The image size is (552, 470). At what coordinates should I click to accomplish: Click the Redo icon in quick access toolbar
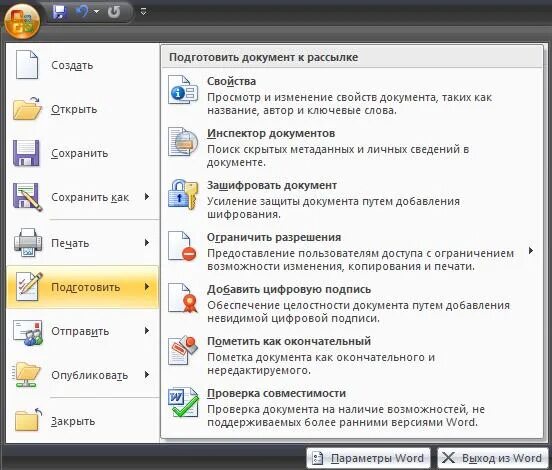pos(114,12)
